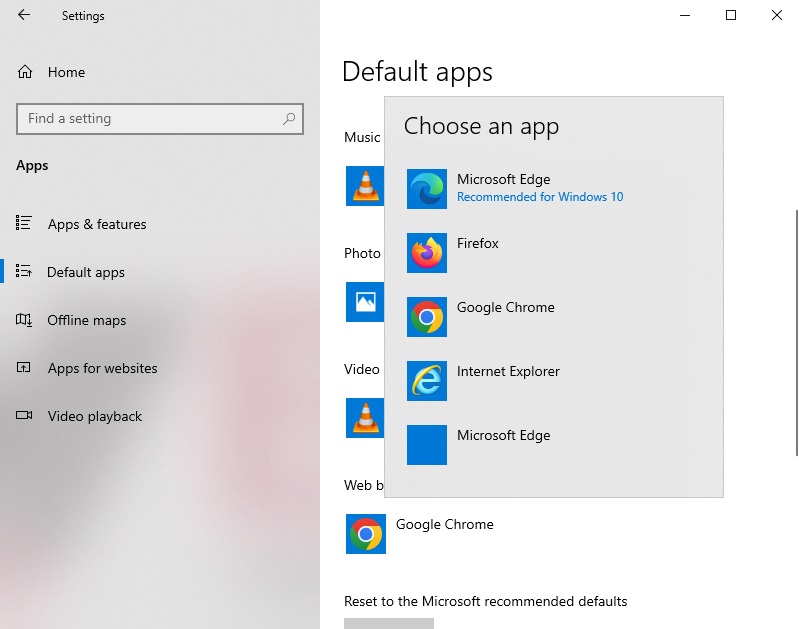Viewport: 799px width, 629px height.
Task: Click the Recommended for Windows 10 text
Action: 540,197
